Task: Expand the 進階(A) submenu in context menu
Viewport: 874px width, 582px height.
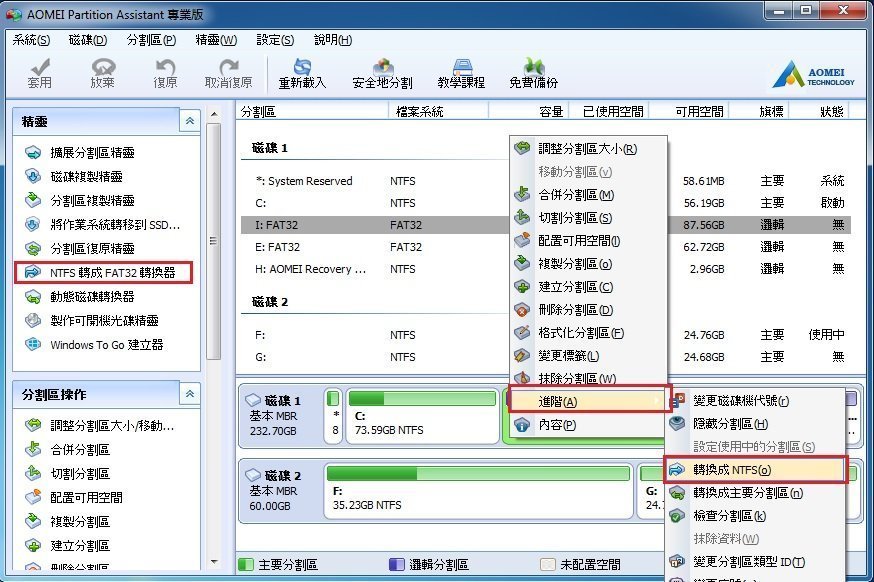Action: click(x=590, y=401)
